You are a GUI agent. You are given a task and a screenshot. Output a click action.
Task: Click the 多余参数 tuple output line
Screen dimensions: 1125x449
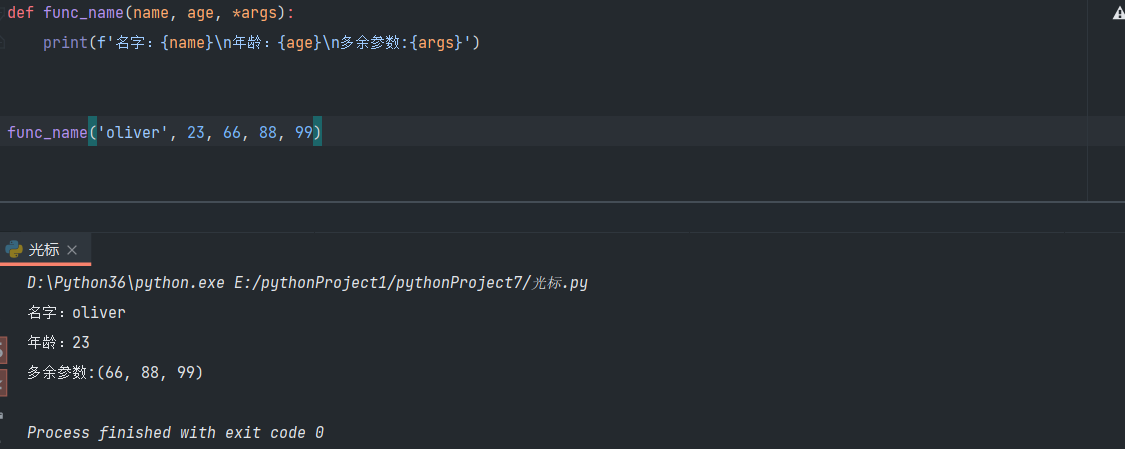[x=115, y=373]
